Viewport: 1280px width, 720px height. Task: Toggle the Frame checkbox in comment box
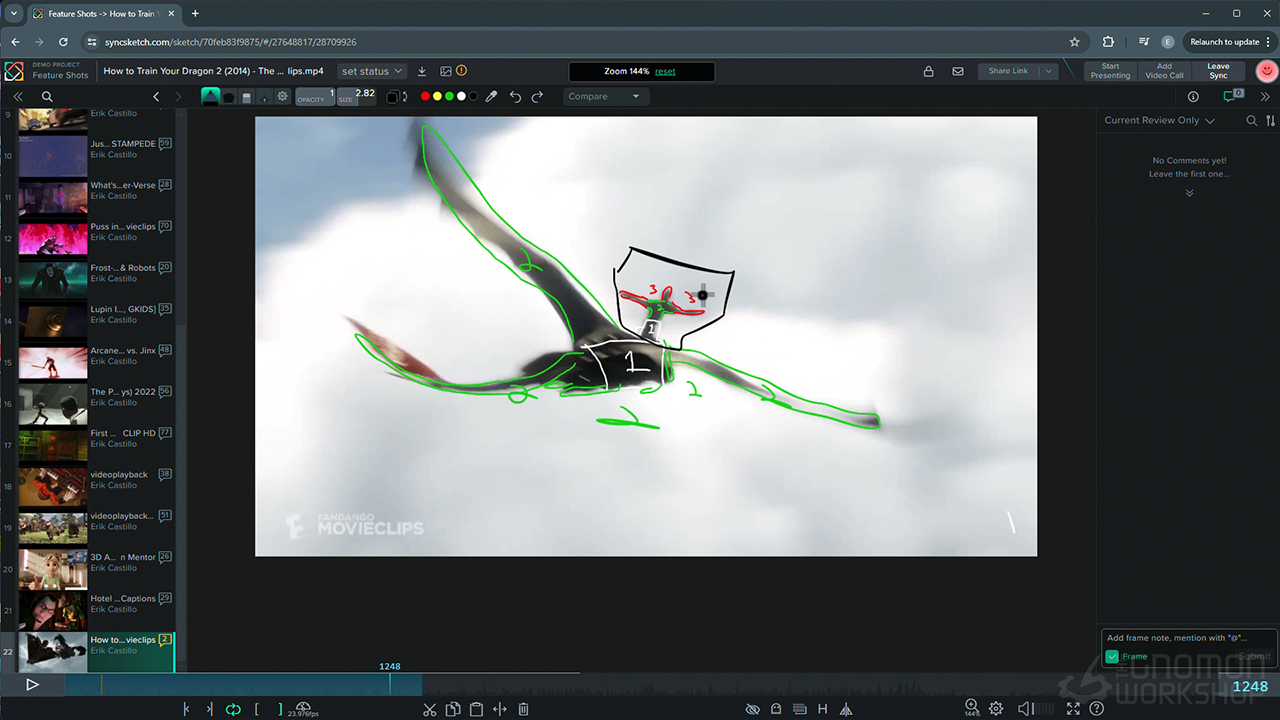point(1112,657)
